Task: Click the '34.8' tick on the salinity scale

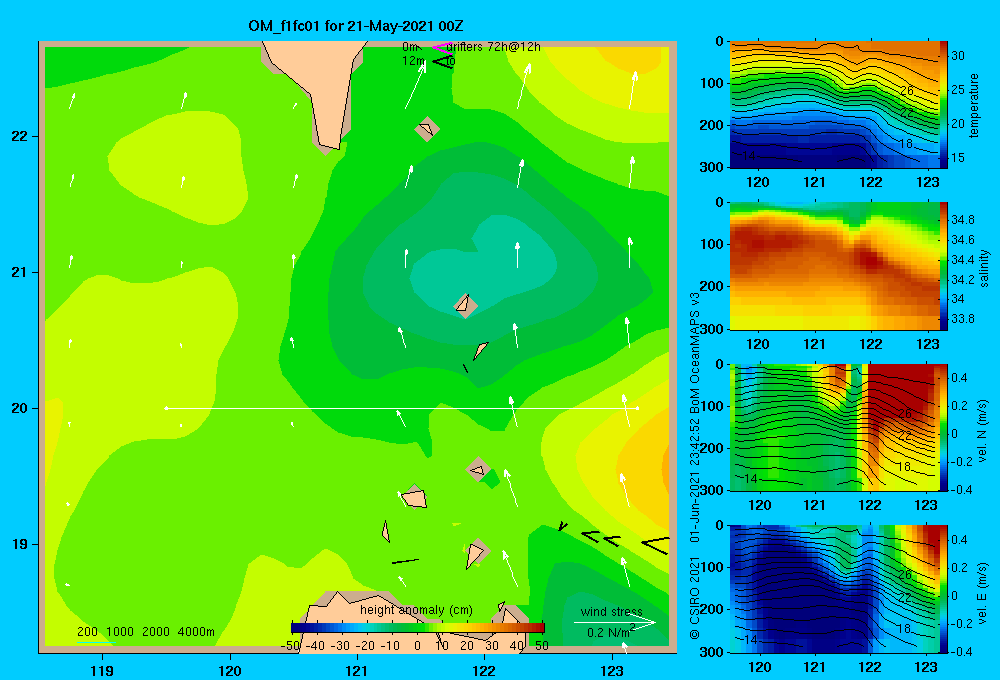Action: pos(962,219)
